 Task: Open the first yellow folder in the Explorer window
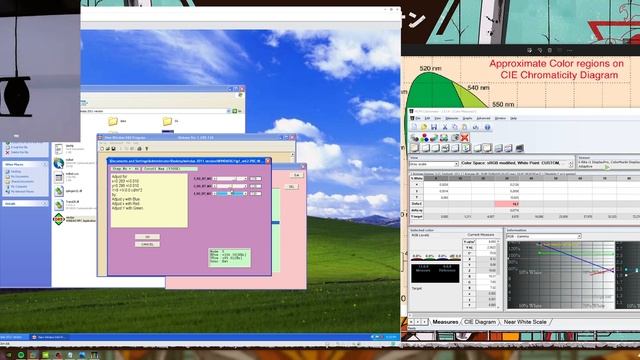coord(113,121)
